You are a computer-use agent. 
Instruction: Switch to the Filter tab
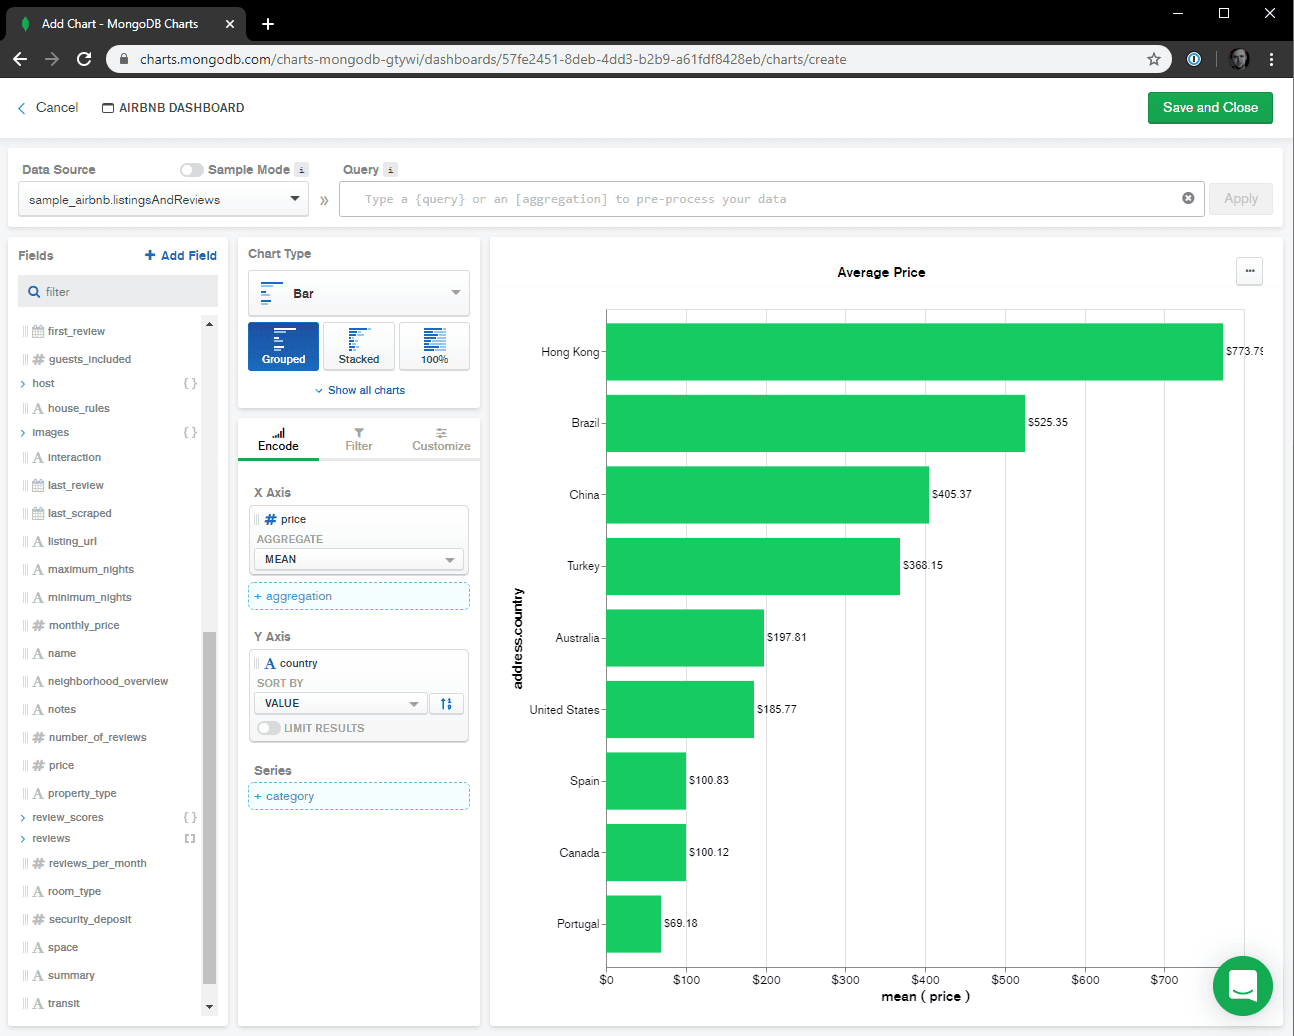[358, 439]
